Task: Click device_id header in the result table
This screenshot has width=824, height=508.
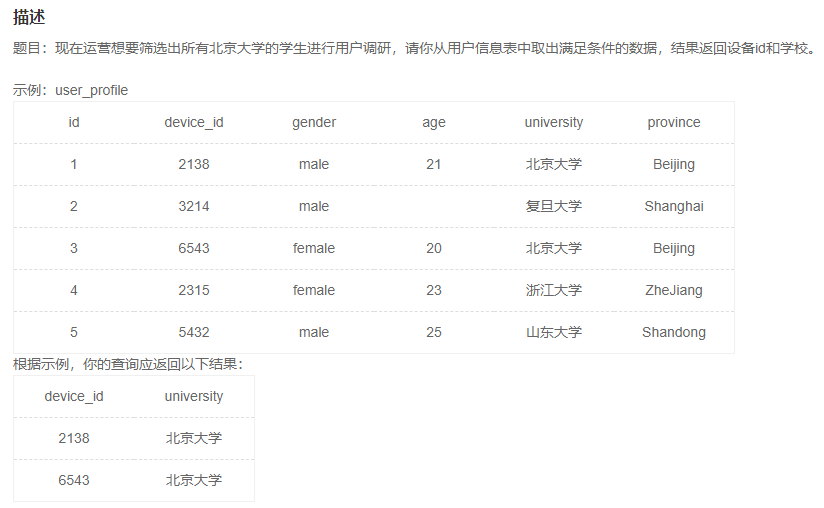Action: (x=74, y=396)
